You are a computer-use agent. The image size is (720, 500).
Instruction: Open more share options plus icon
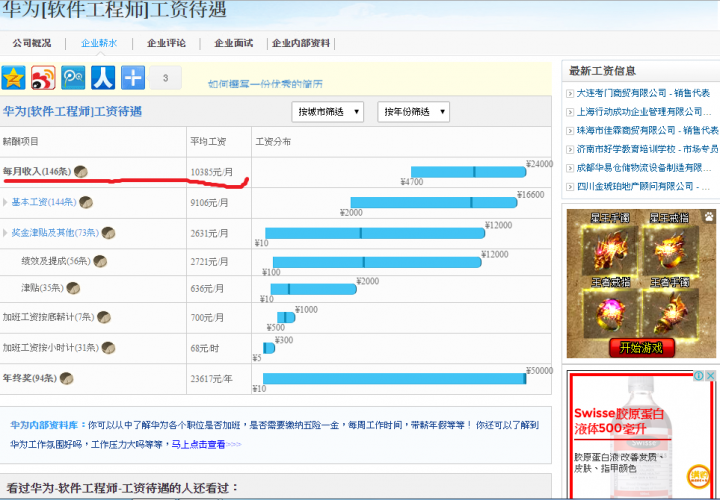click(x=133, y=78)
